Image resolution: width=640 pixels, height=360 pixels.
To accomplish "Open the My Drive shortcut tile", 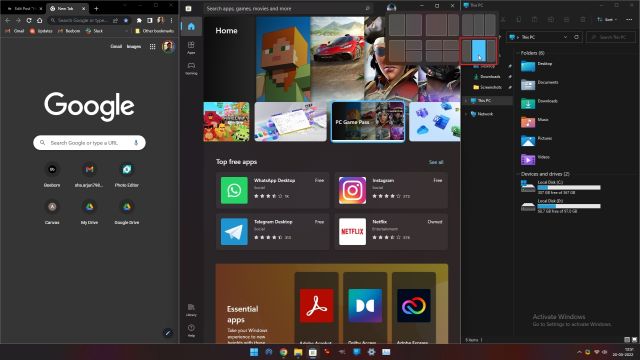I will click(x=89, y=212).
